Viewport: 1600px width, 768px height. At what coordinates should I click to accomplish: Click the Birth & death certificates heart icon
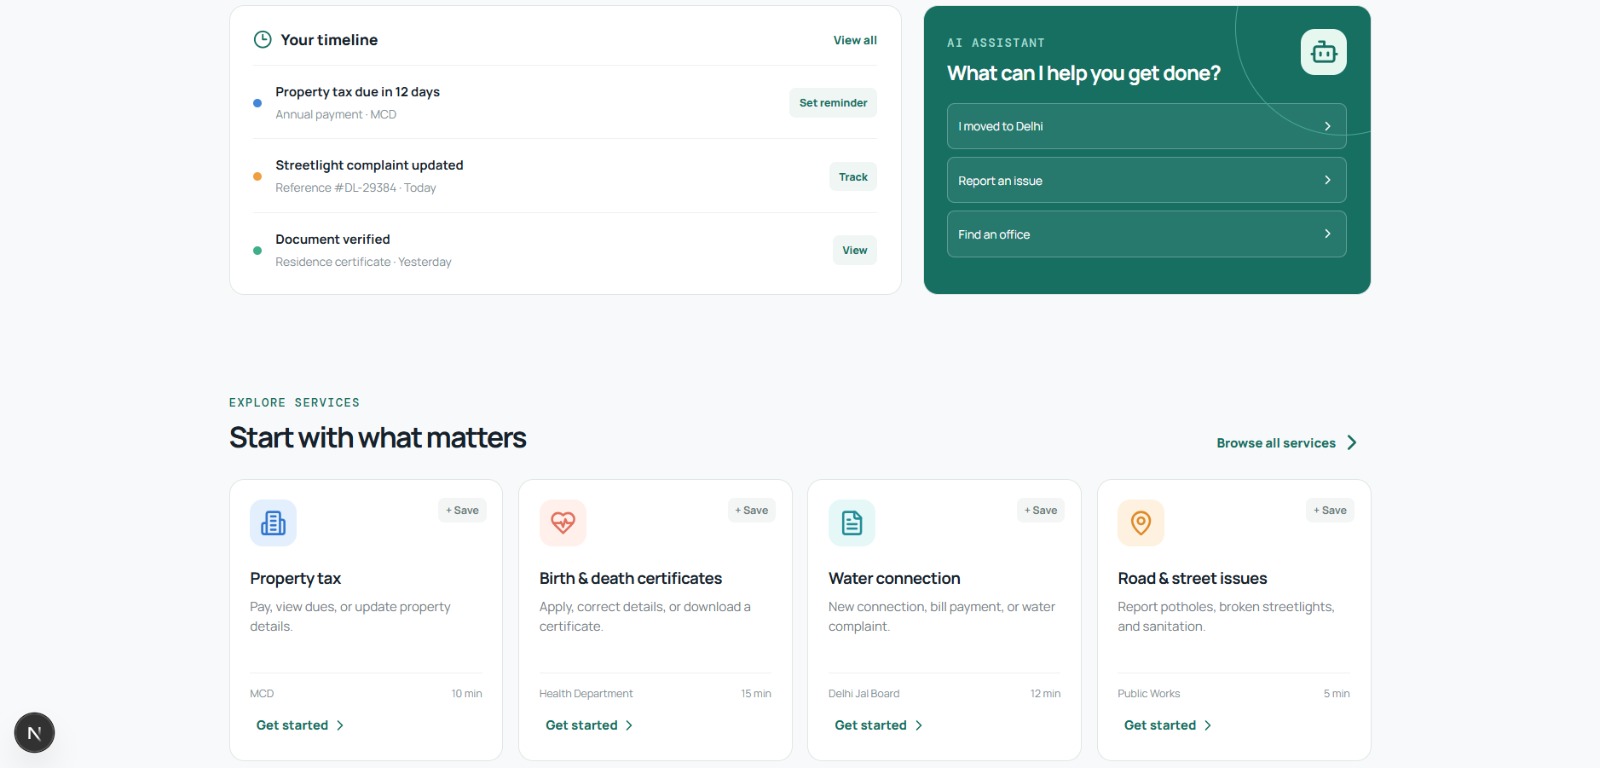tap(563, 523)
